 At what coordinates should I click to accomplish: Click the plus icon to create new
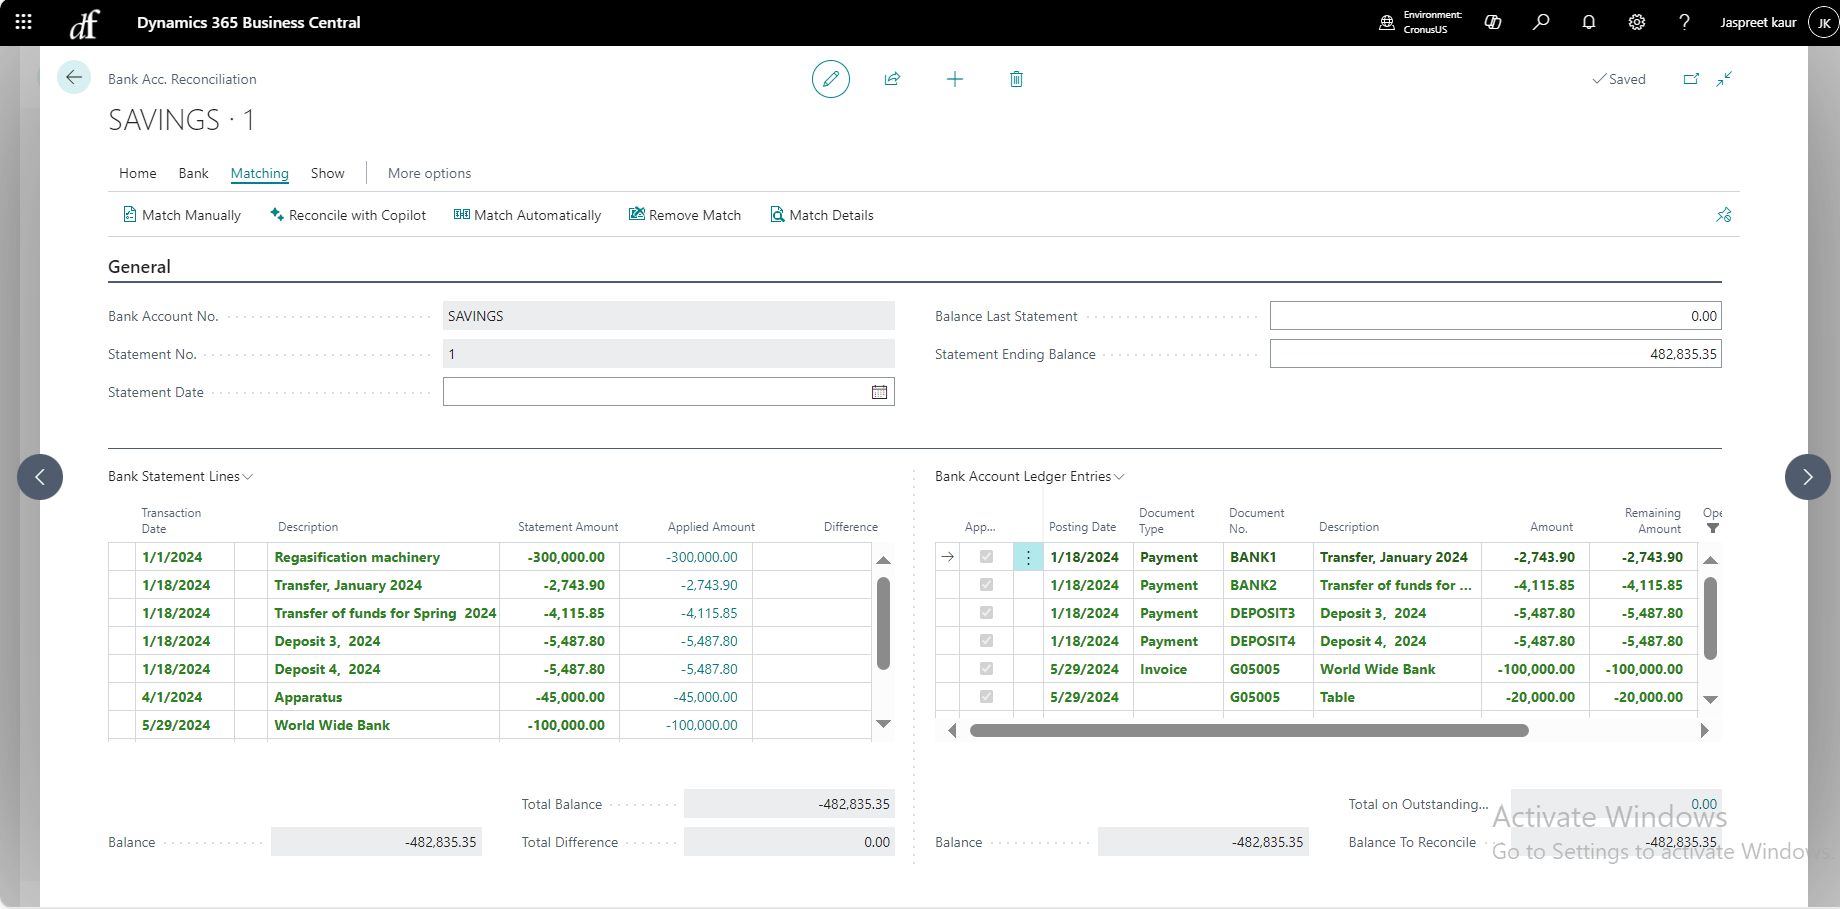(955, 79)
